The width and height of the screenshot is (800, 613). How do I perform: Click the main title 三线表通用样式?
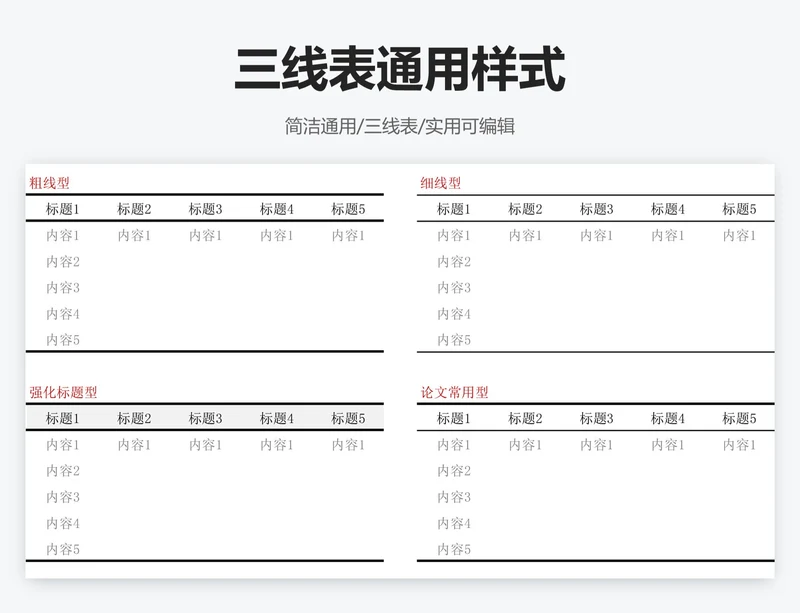tap(399, 69)
